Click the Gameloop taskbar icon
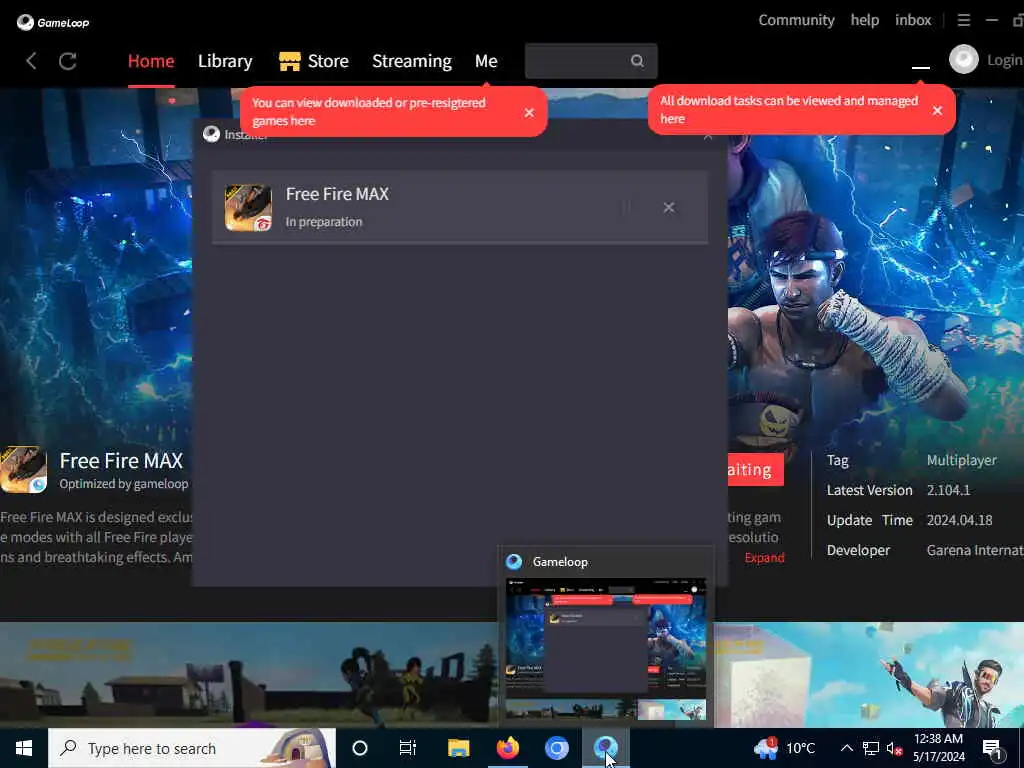Viewport: 1024px width, 768px height. (605, 748)
